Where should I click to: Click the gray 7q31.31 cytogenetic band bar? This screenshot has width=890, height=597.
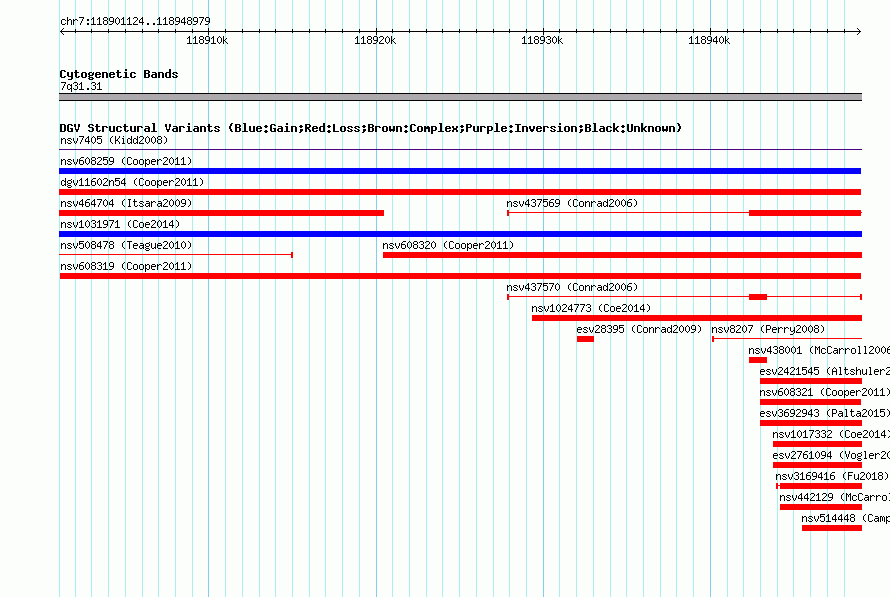pos(460,97)
